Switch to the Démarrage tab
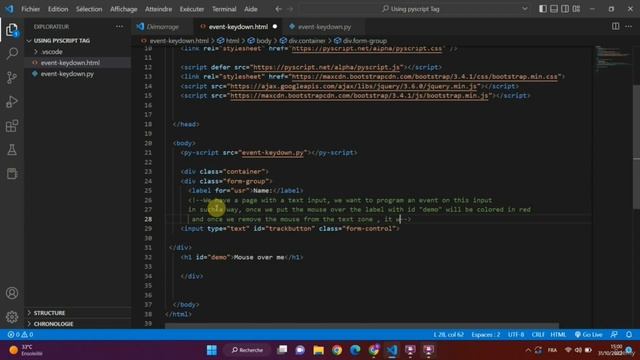640x360 pixels. [162, 27]
